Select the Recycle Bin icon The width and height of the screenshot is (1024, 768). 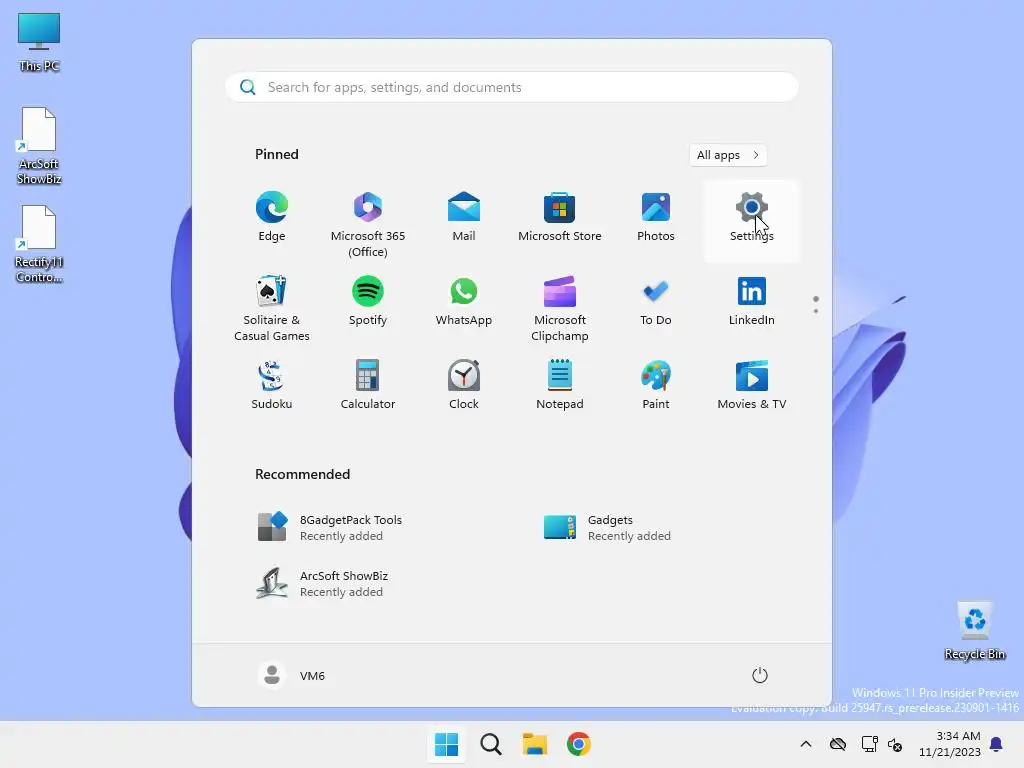(975, 631)
